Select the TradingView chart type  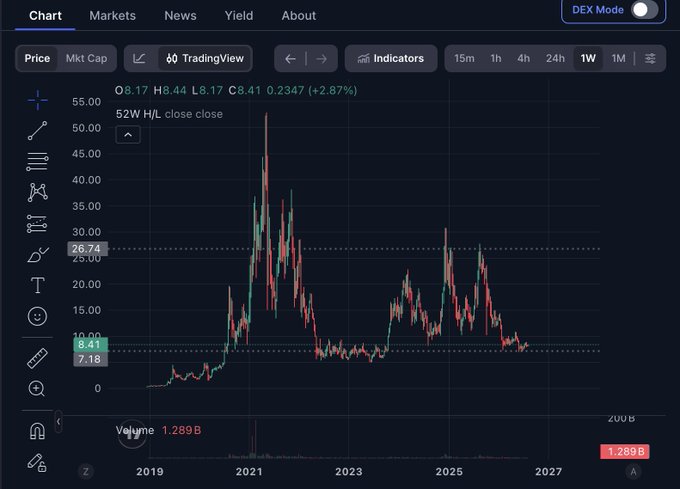[x=205, y=58]
